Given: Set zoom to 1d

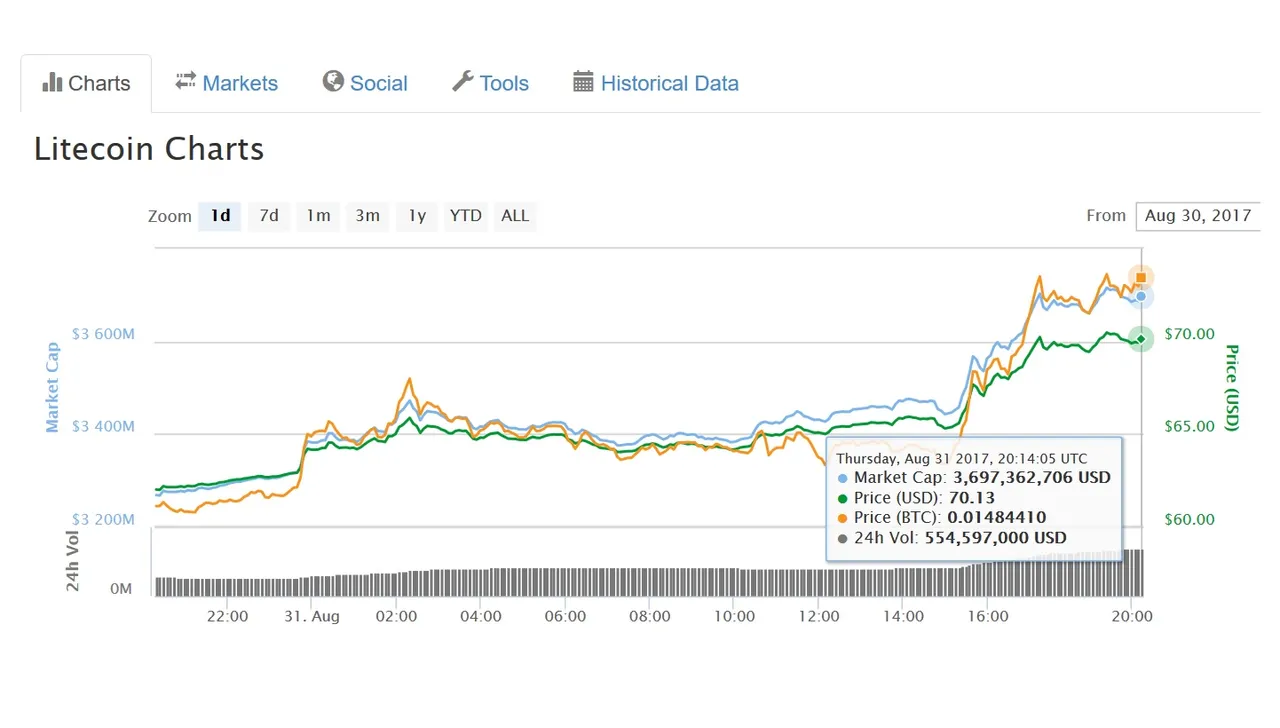Looking at the screenshot, I should [220, 216].
